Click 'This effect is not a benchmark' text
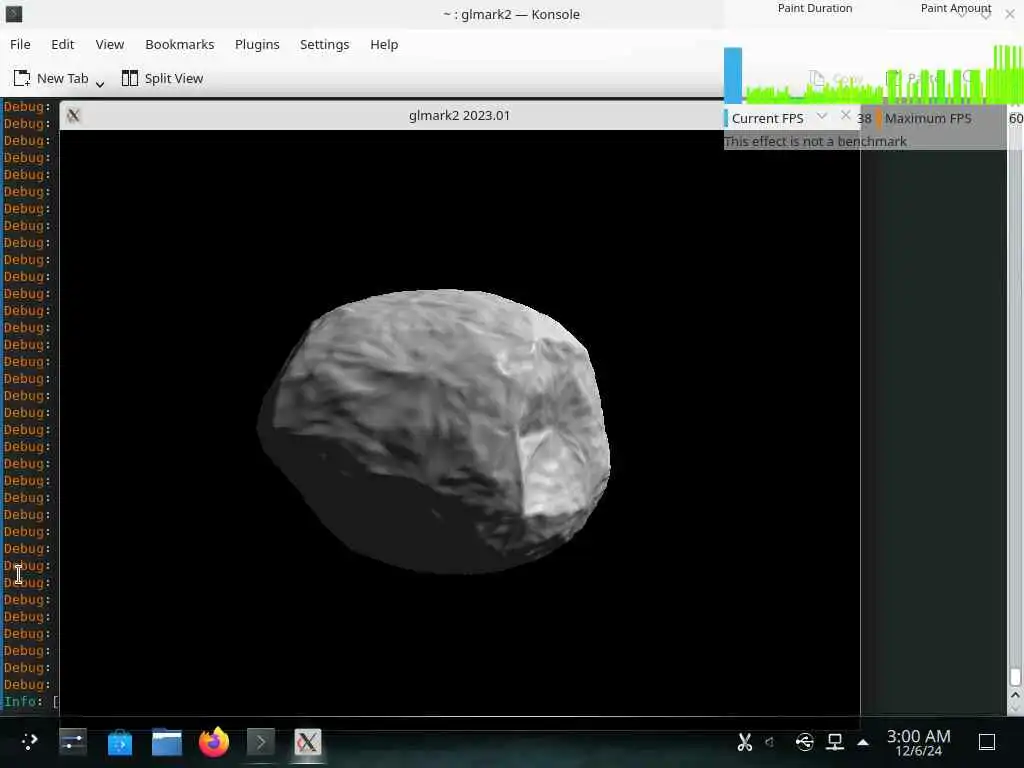The height and width of the screenshot is (768, 1024). pos(815,141)
